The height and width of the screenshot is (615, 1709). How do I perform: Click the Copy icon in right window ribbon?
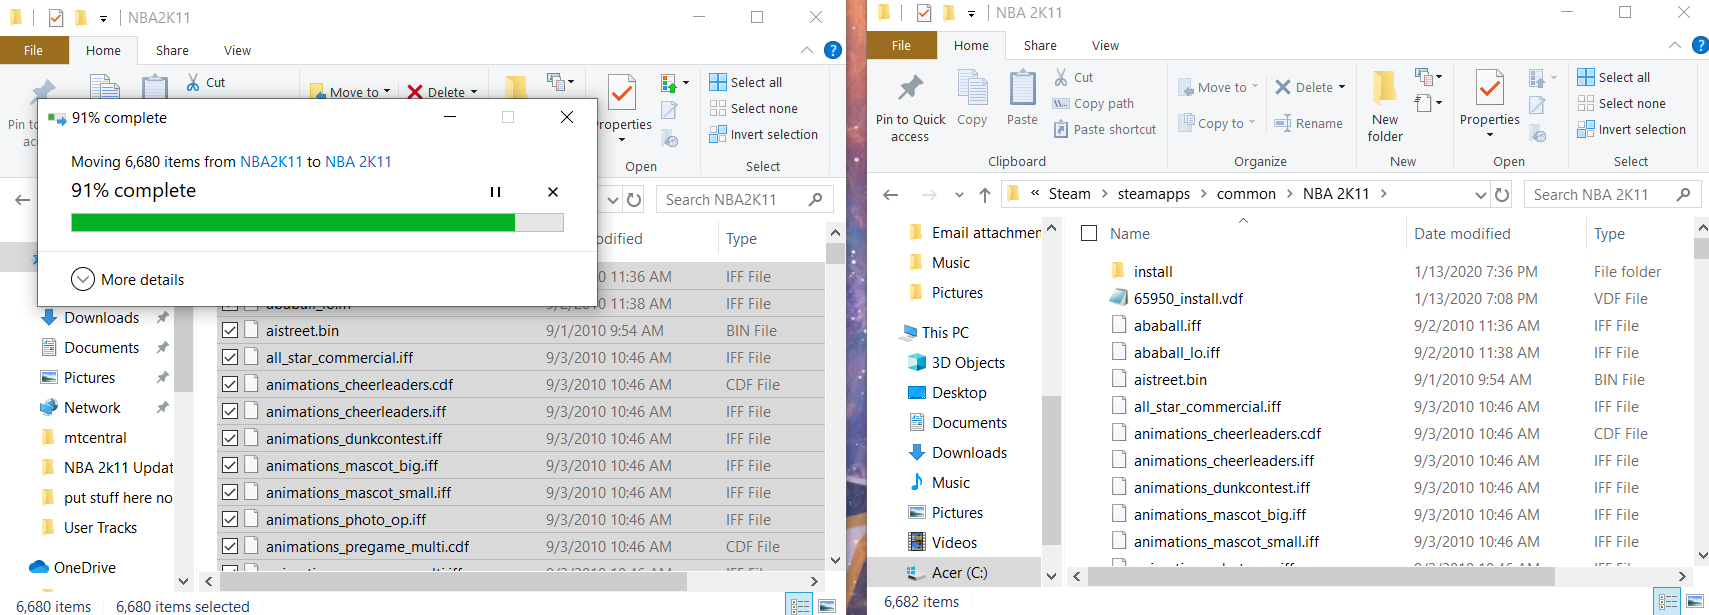(972, 98)
